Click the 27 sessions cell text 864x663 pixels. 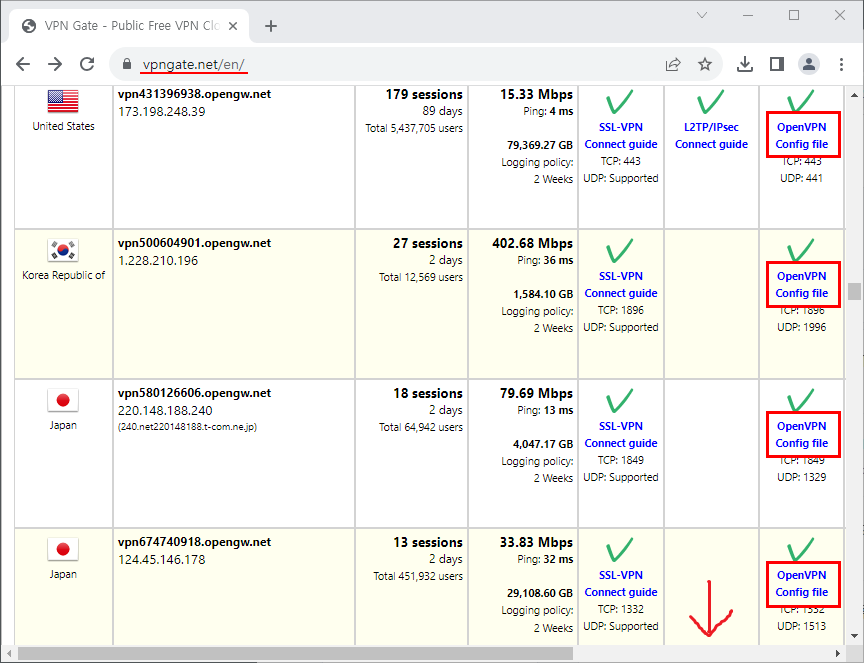428,243
